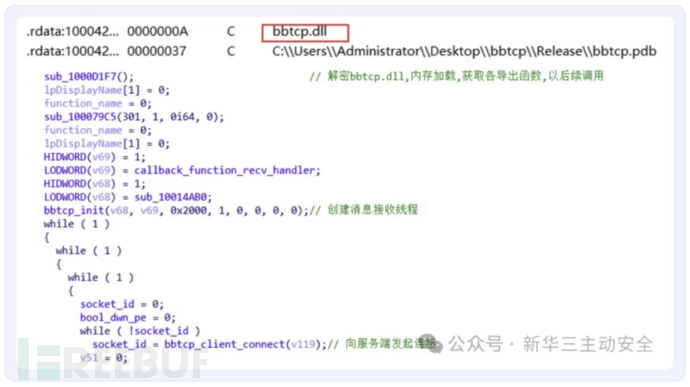This screenshot has width=690, height=387.
Task: Select the bbtcp_client_connect function name
Action: (224, 345)
